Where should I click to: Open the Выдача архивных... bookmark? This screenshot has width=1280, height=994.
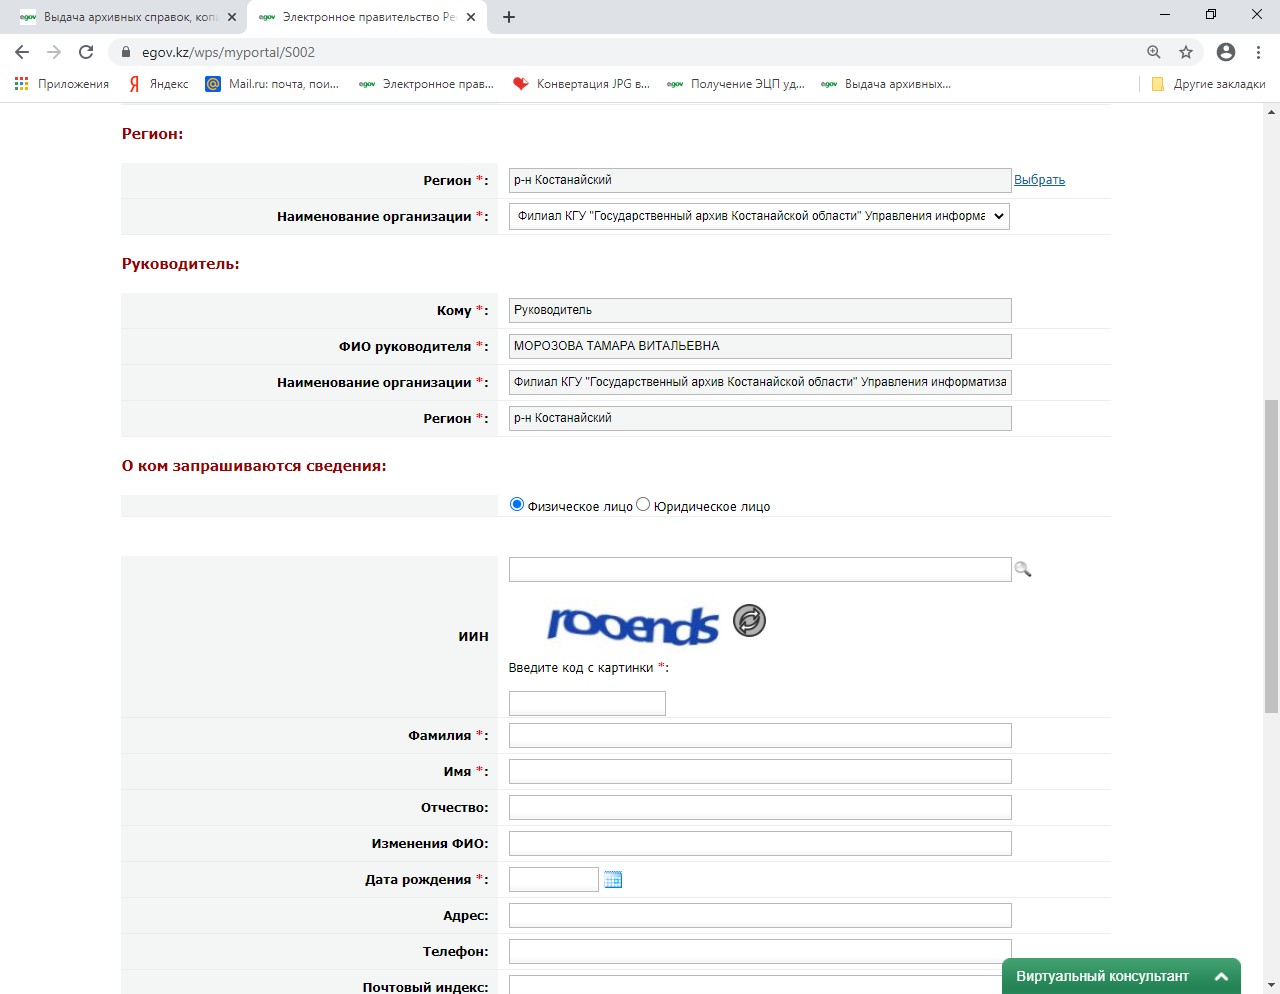click(886, 84)
